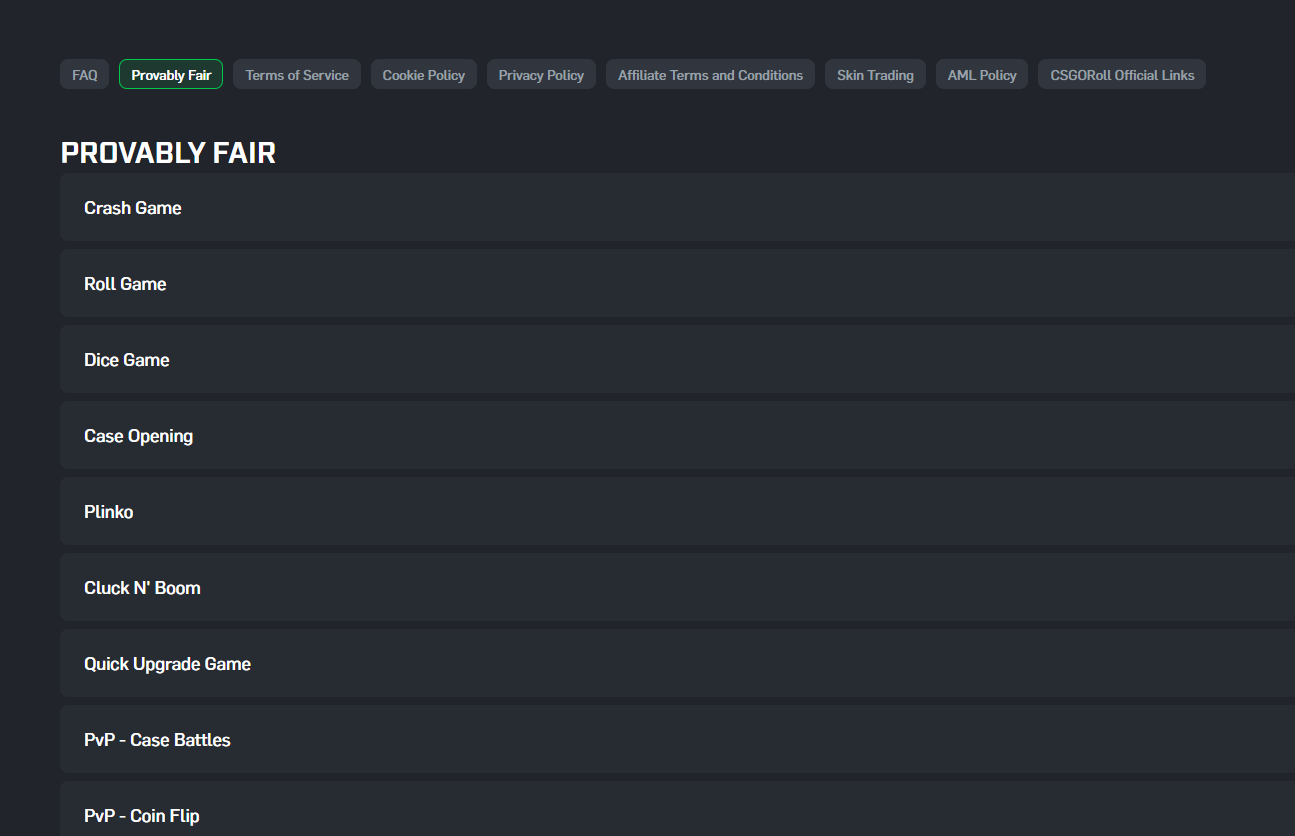Select the Provably Fair tab
Image resolution: width=1295 pixels, height=836 pixels.
pos(170,74)
